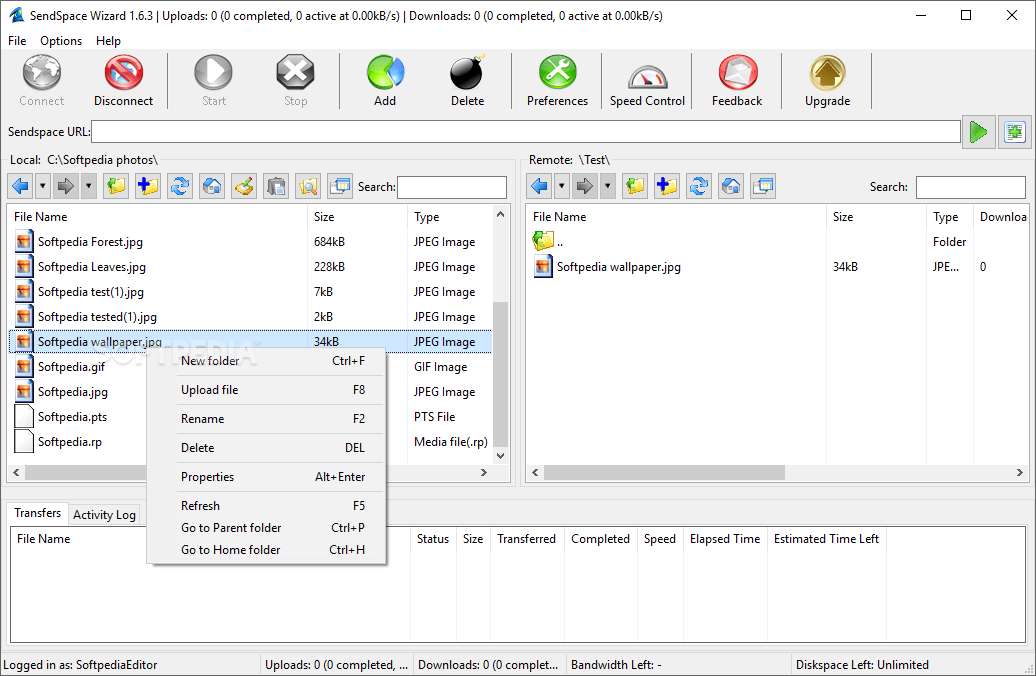The height and width of the screenshot is (676, 1036).
Task: Go to Home folder in Remote pane
Action: click(731, 186)
